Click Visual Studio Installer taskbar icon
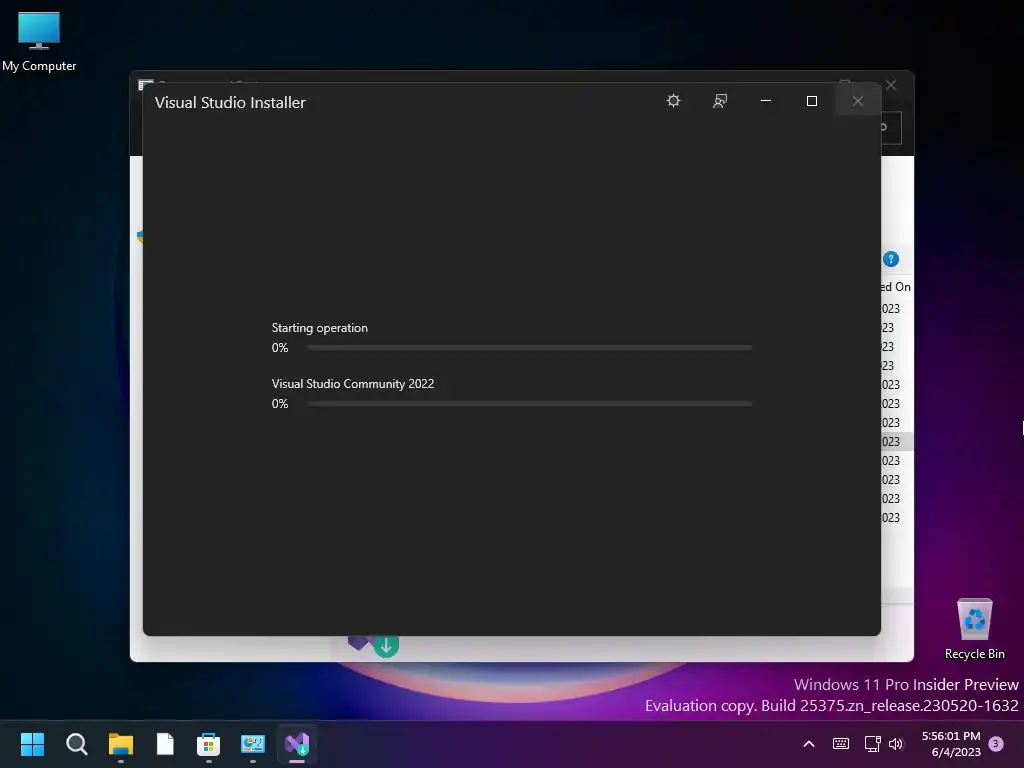Image resolution: width=1024 pixels, height=768 pixels. click(297, 744)
